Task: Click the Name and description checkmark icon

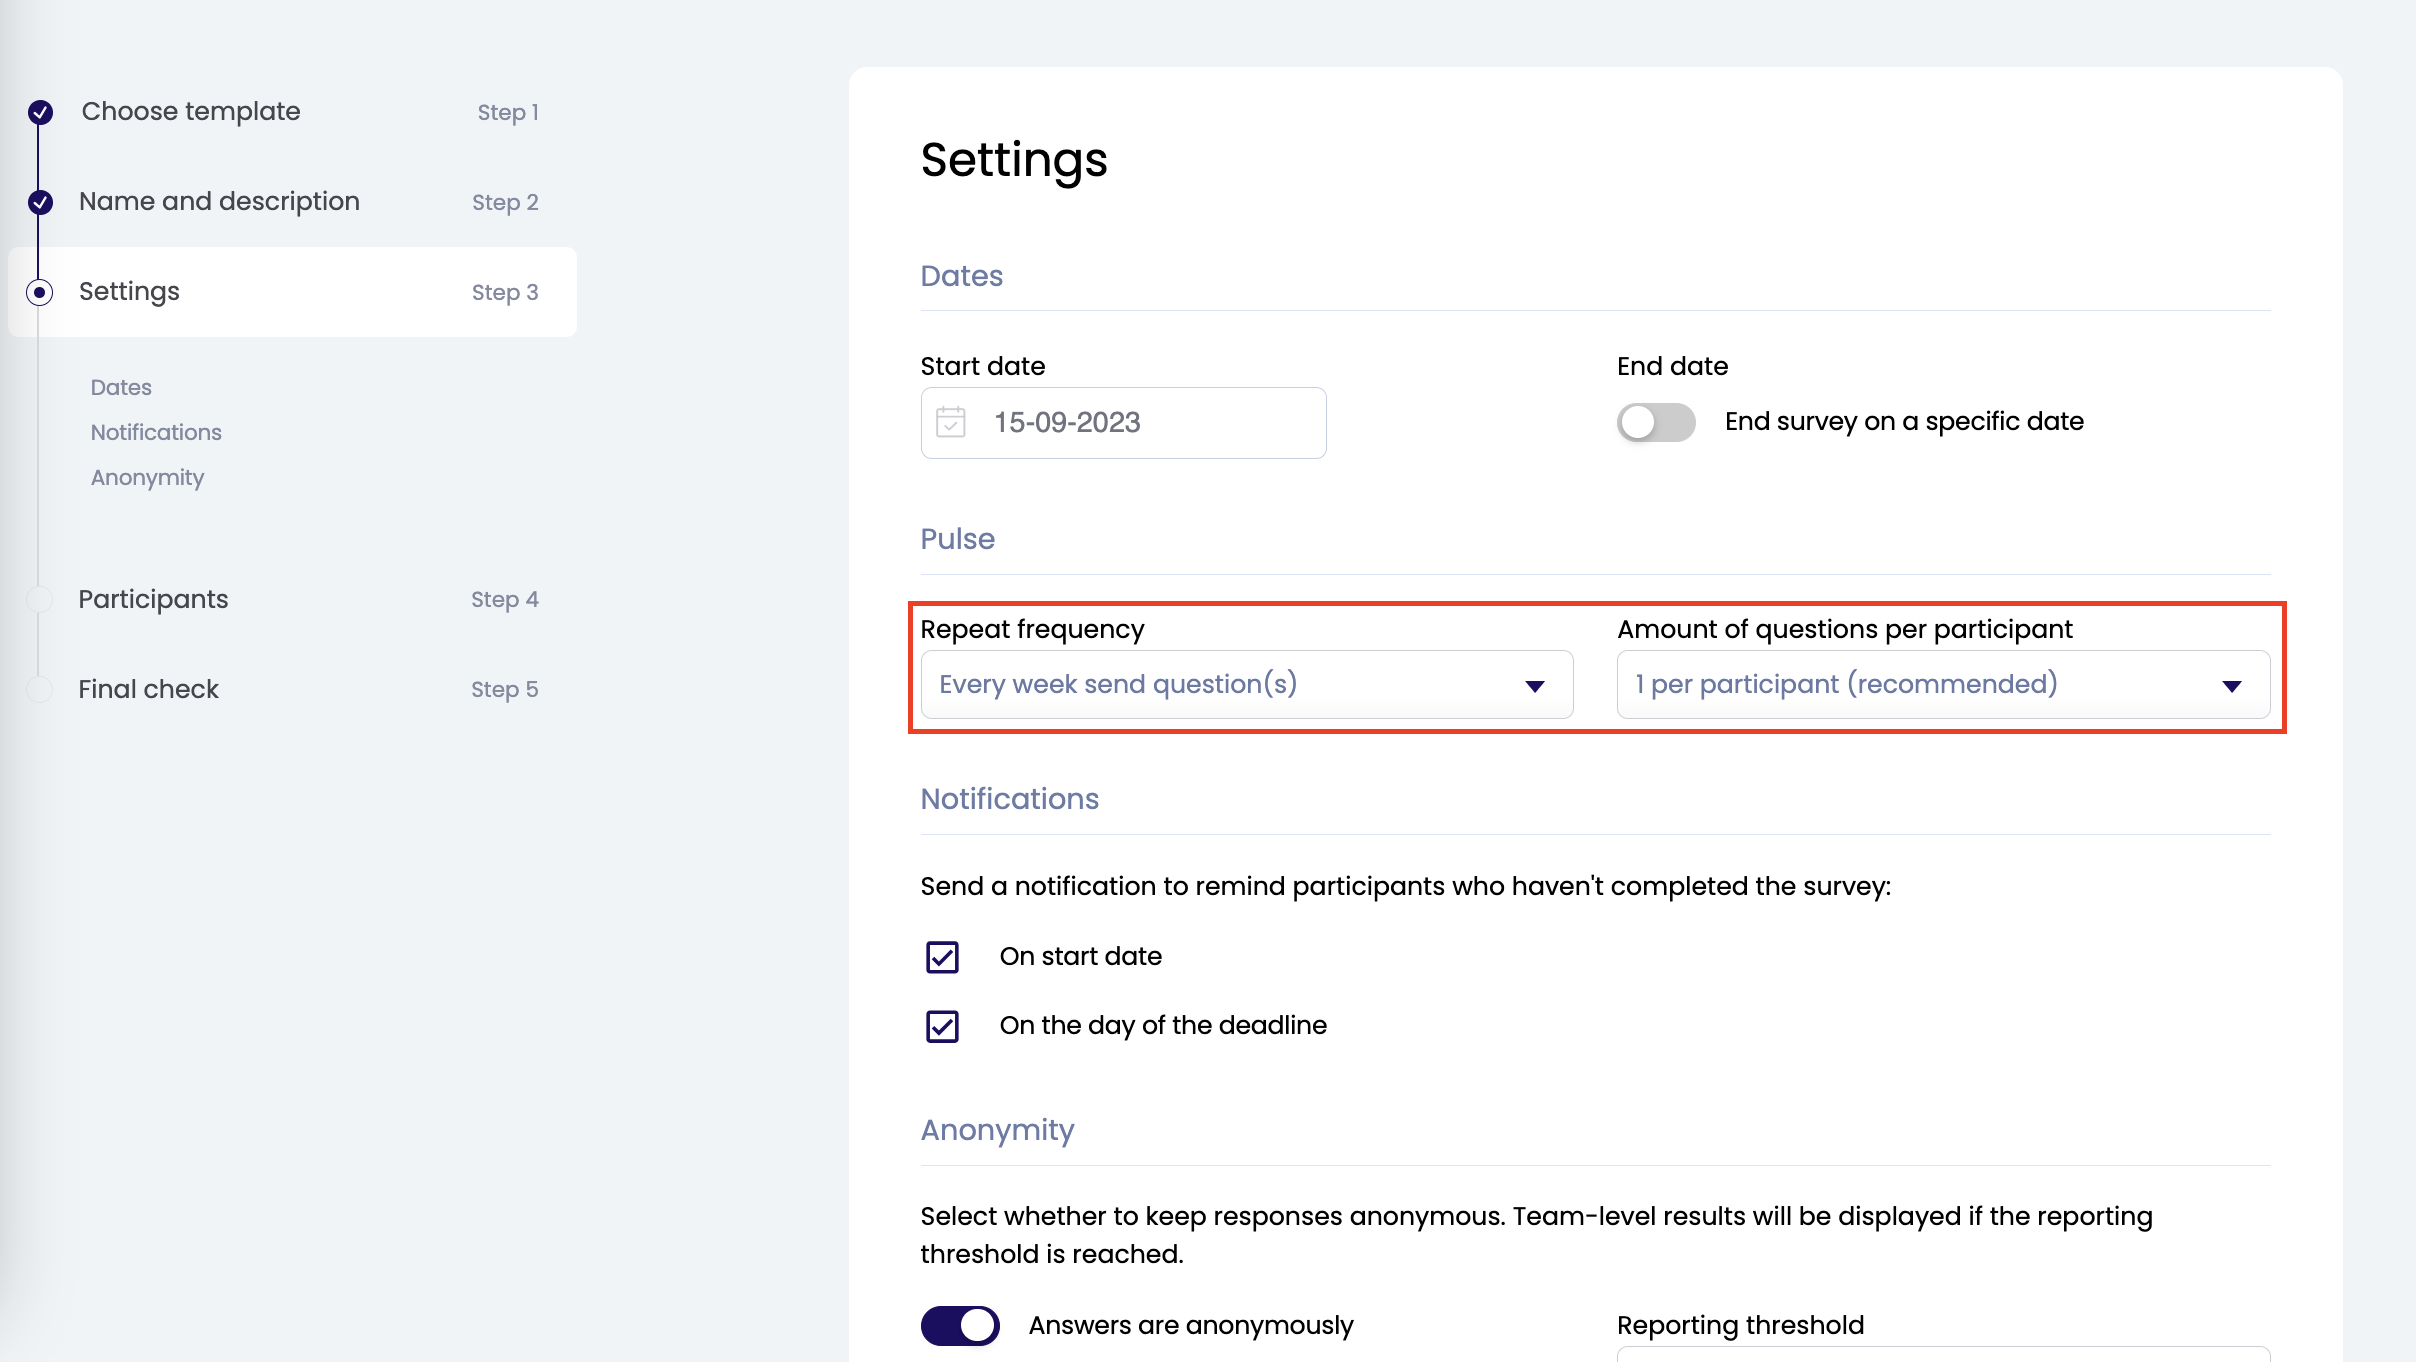Action: pos(40,202)
